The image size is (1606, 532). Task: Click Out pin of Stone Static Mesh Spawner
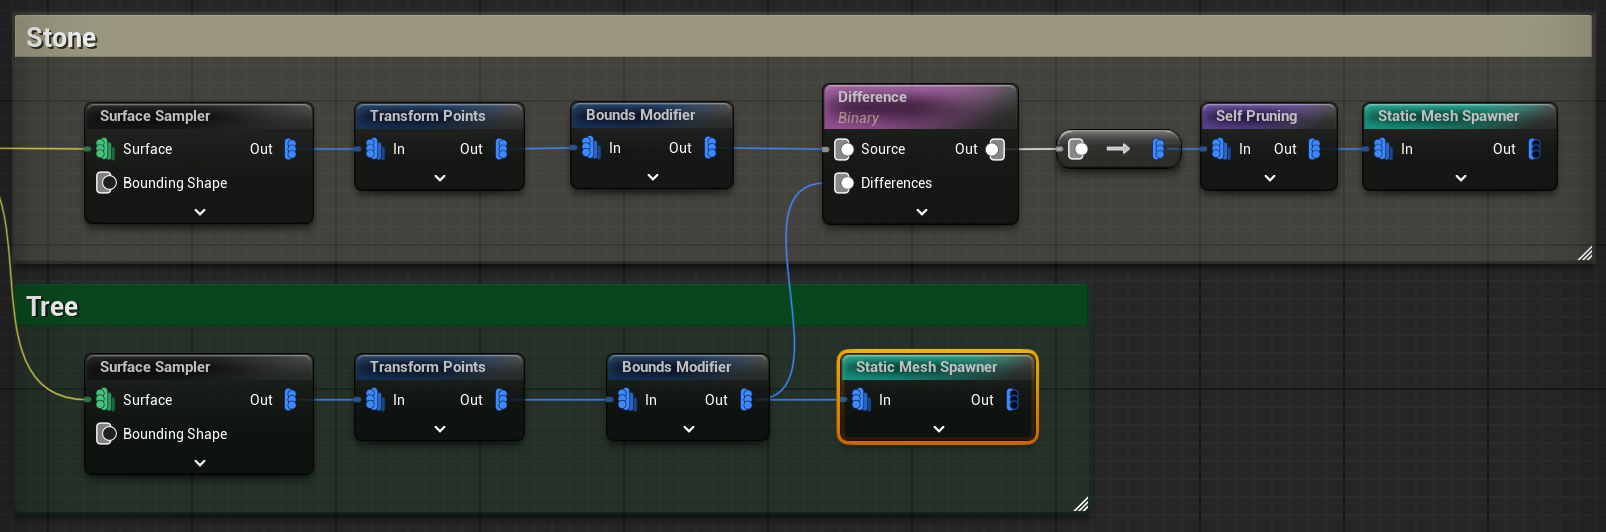coord(1535,149)
